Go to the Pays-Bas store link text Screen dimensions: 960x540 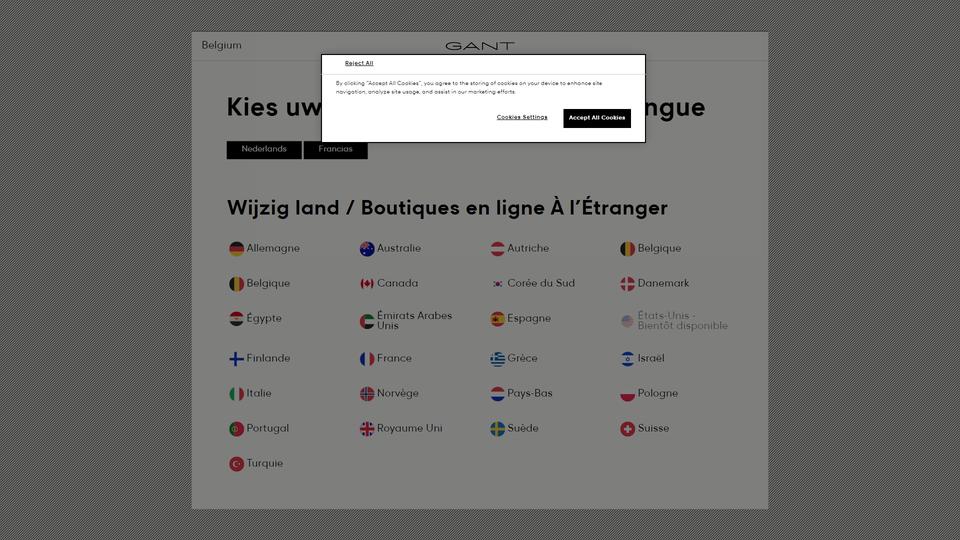click(530, 393)
